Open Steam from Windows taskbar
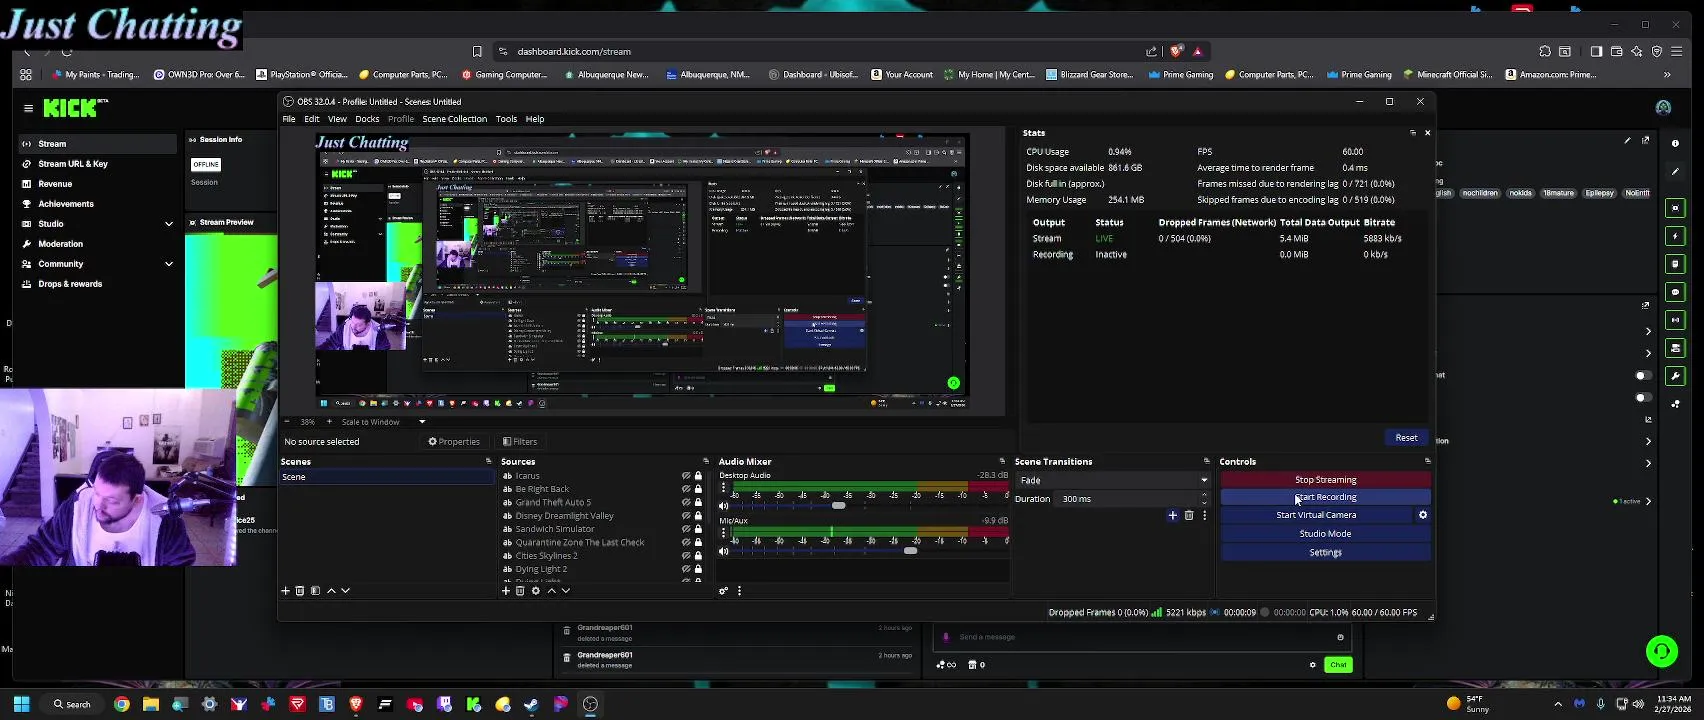 coord(531,704)
